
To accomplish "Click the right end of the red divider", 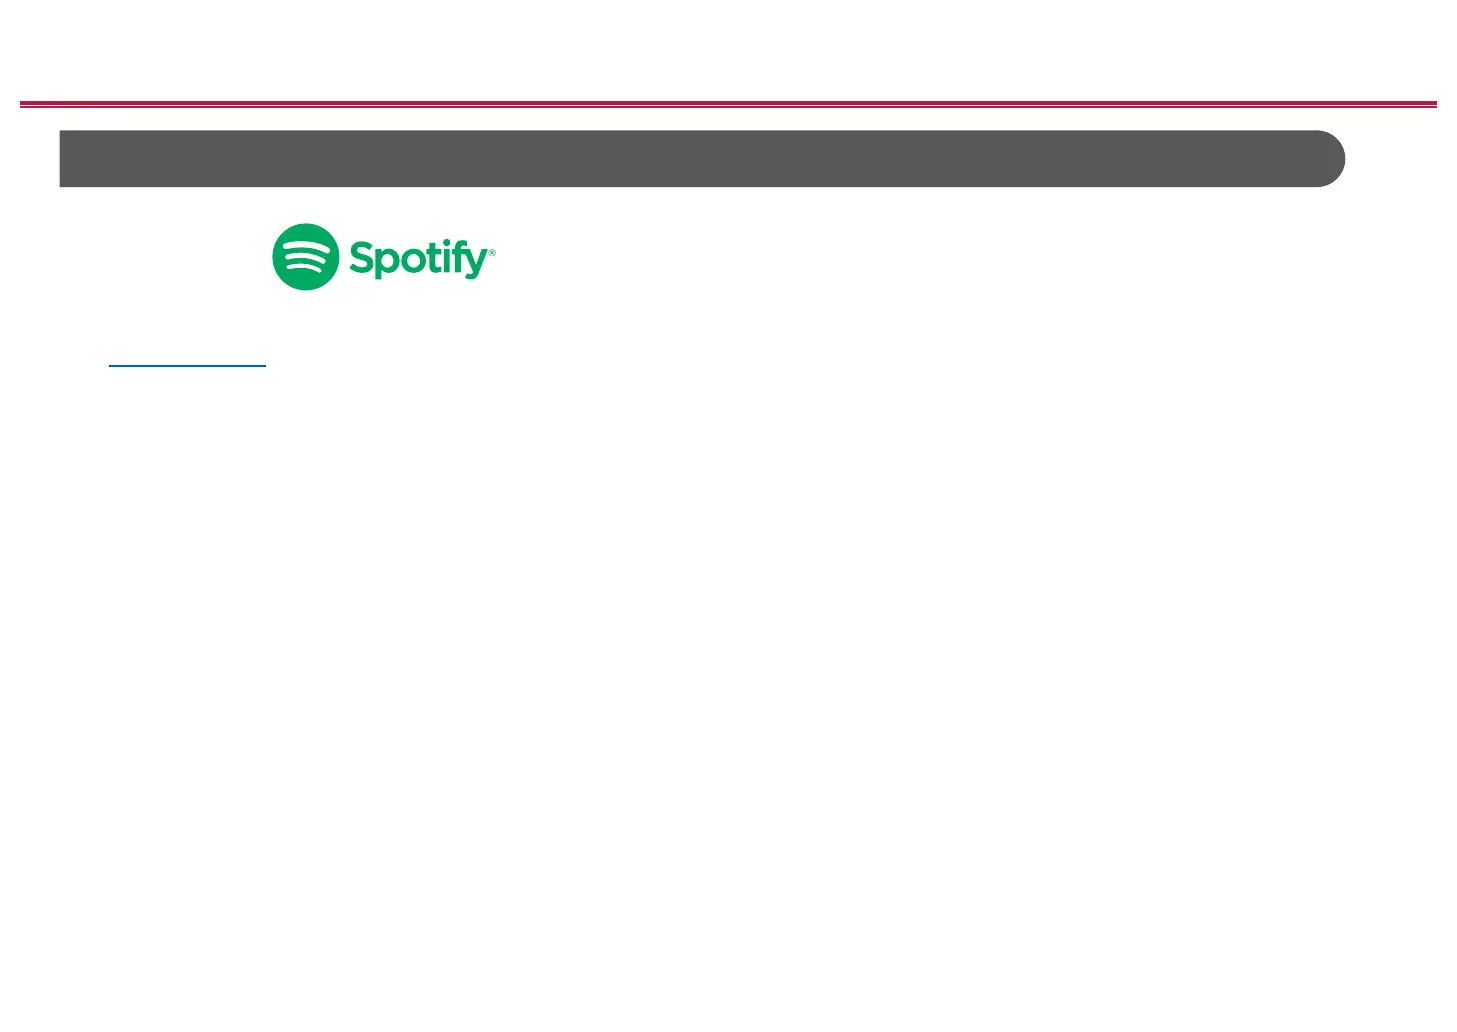I will [x=1430, y=103].
